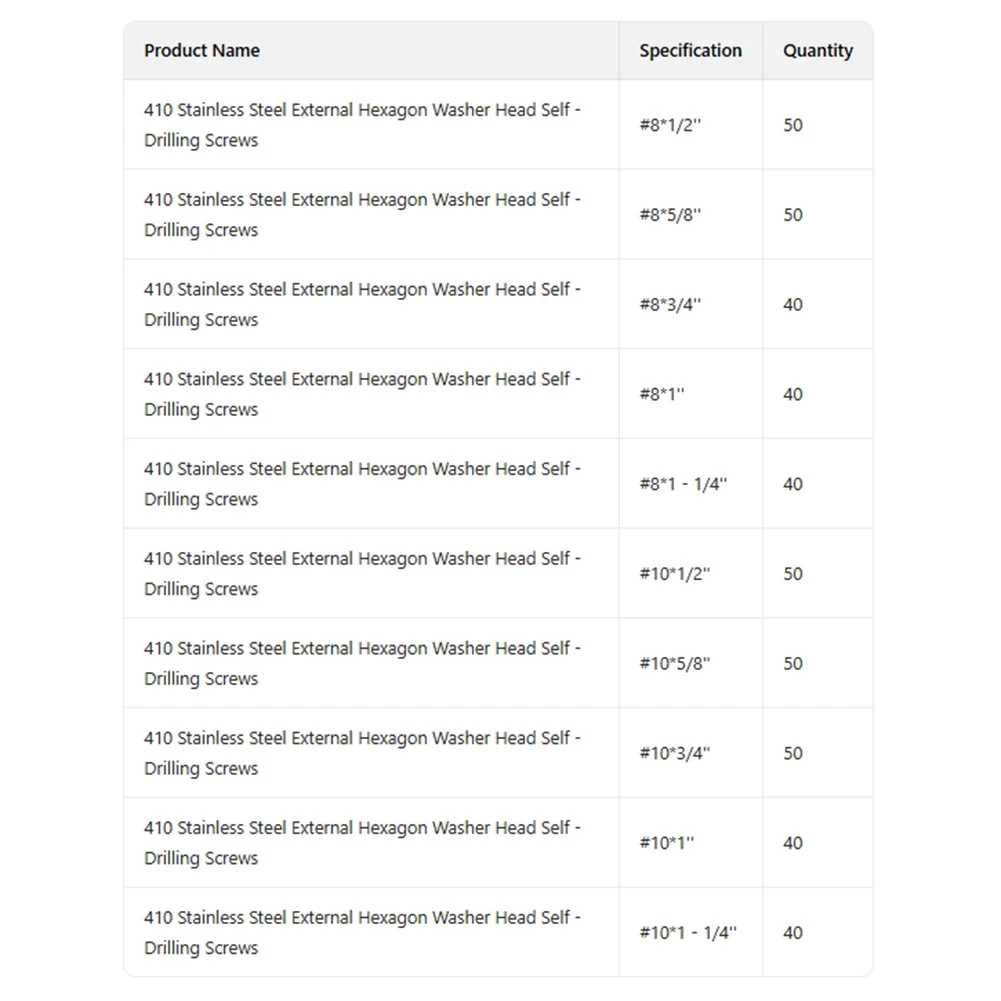Viewport: 1001px width, 1001px height.
Task: Click product name in the #10*5/8" row
Action: click(x=362, y=663)
